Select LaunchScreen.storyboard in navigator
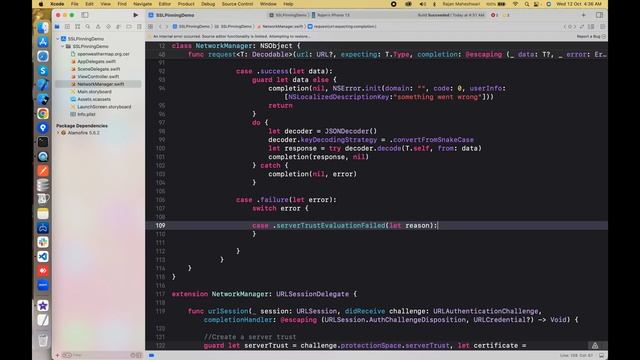Image resolution: width=640 pixels, height=360 pixels. (x=104, y=107)
